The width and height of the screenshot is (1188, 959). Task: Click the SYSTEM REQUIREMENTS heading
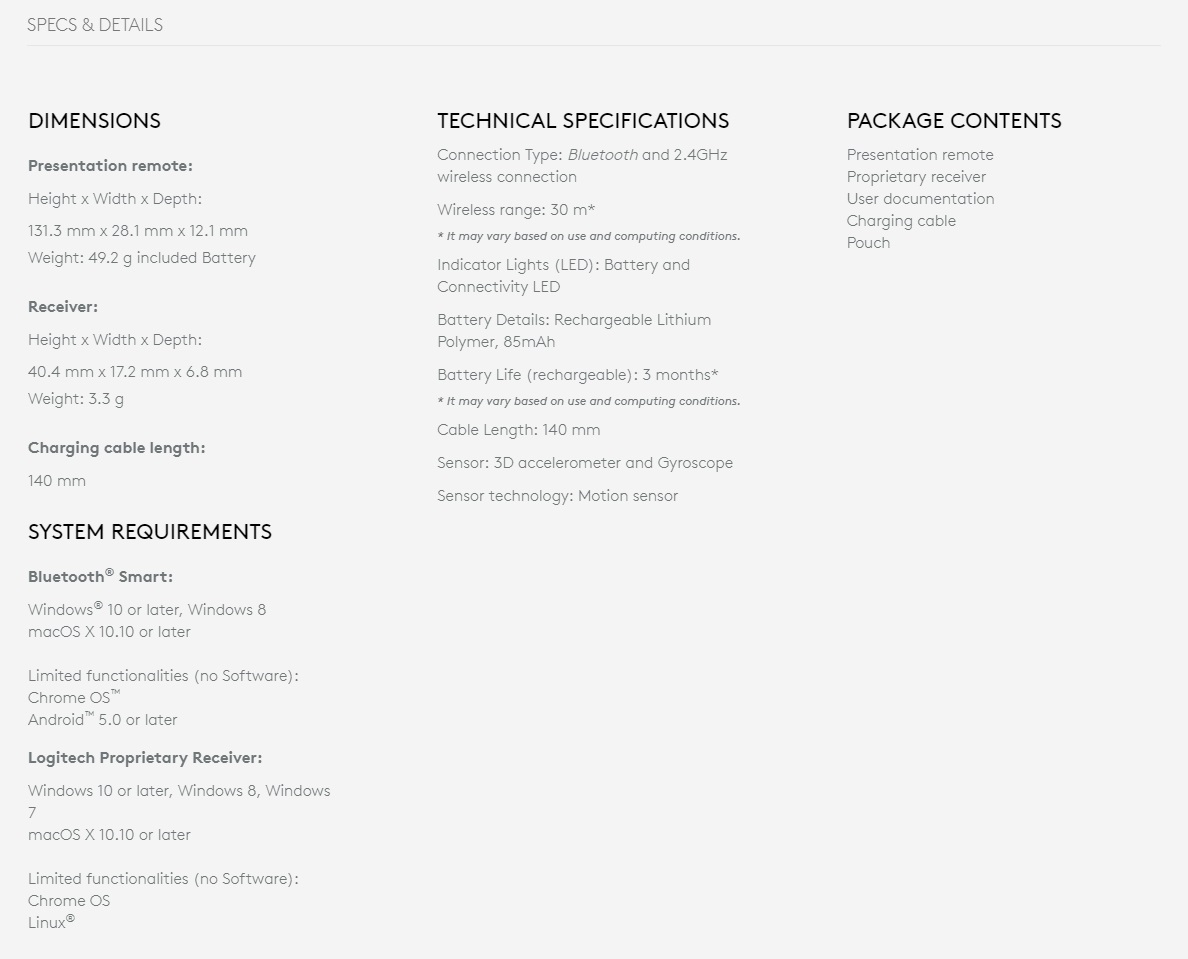click(150, 532)
